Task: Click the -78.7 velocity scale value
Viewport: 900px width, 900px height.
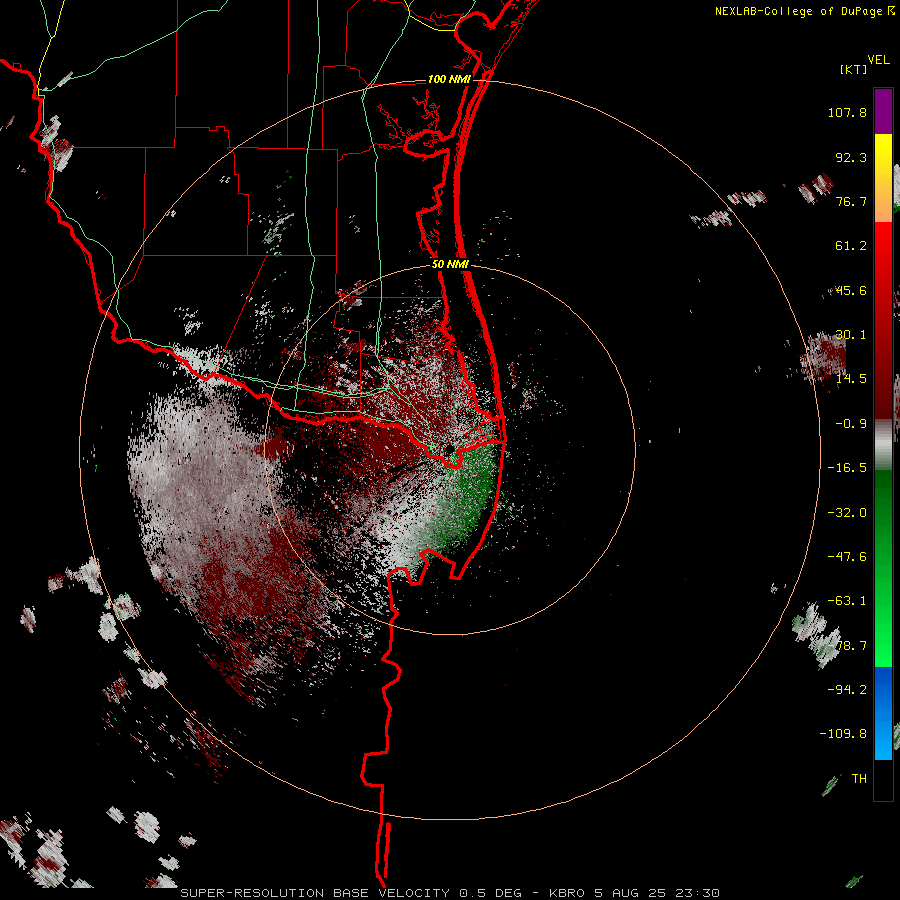Action: [847, 646]
